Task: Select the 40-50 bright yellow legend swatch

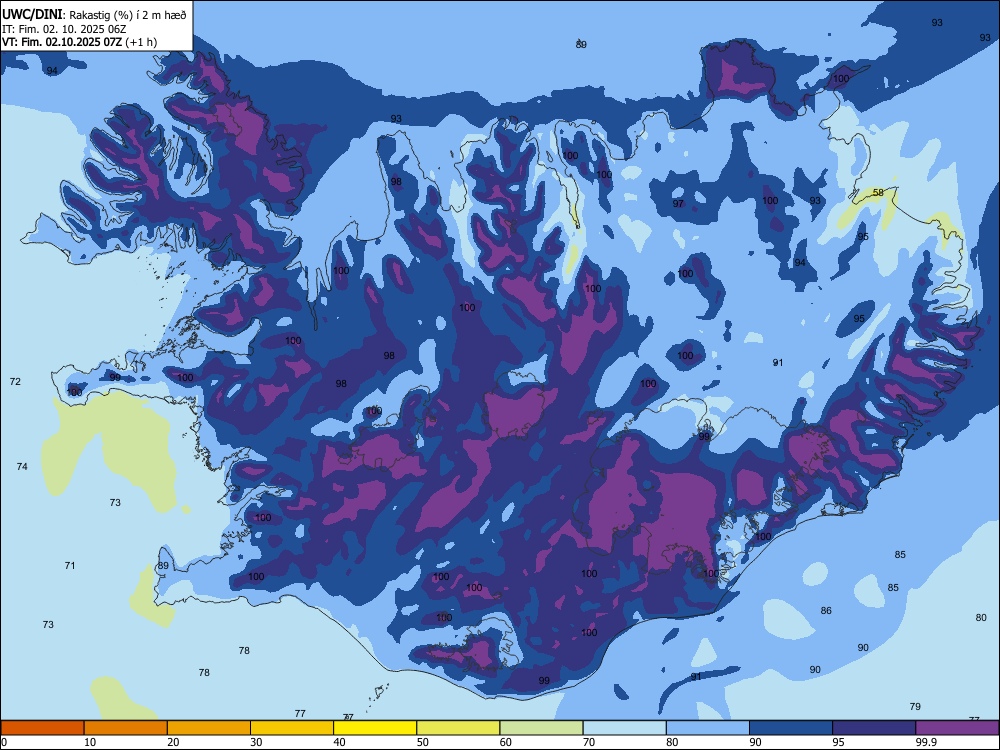Action: [375, 728]
